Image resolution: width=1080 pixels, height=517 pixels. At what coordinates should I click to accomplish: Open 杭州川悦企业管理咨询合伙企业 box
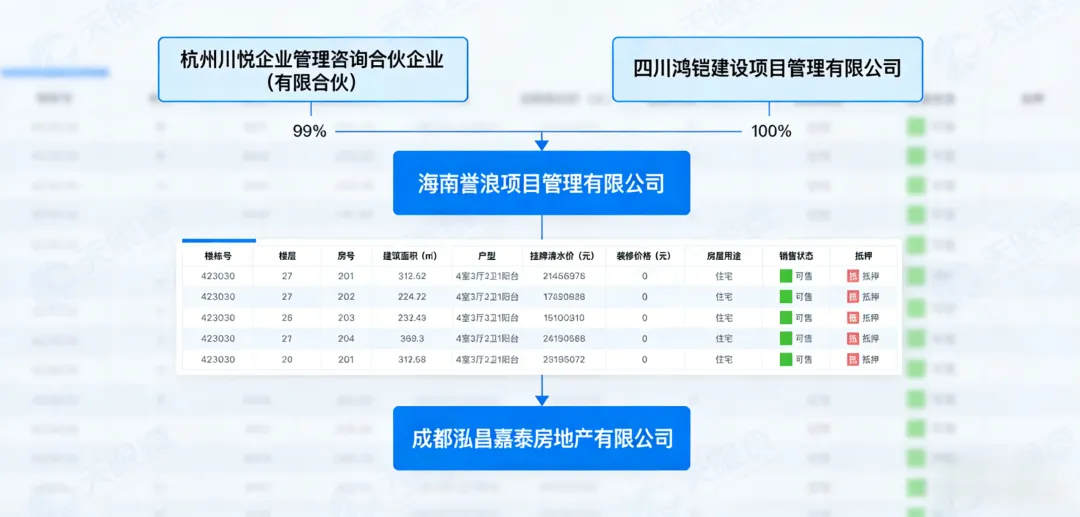point(313,70)
